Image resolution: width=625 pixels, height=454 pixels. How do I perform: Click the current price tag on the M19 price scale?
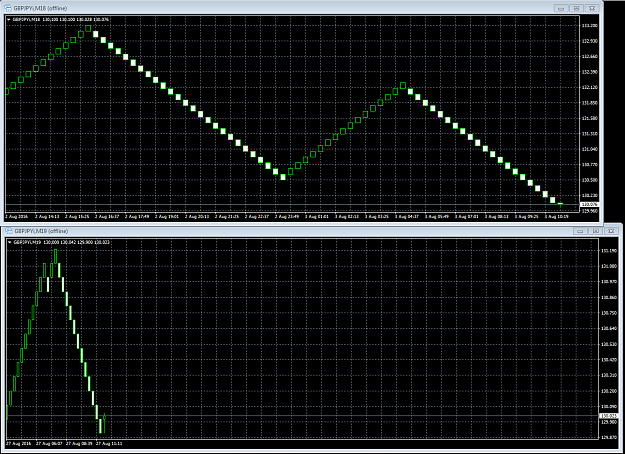(x=608, y=416)
